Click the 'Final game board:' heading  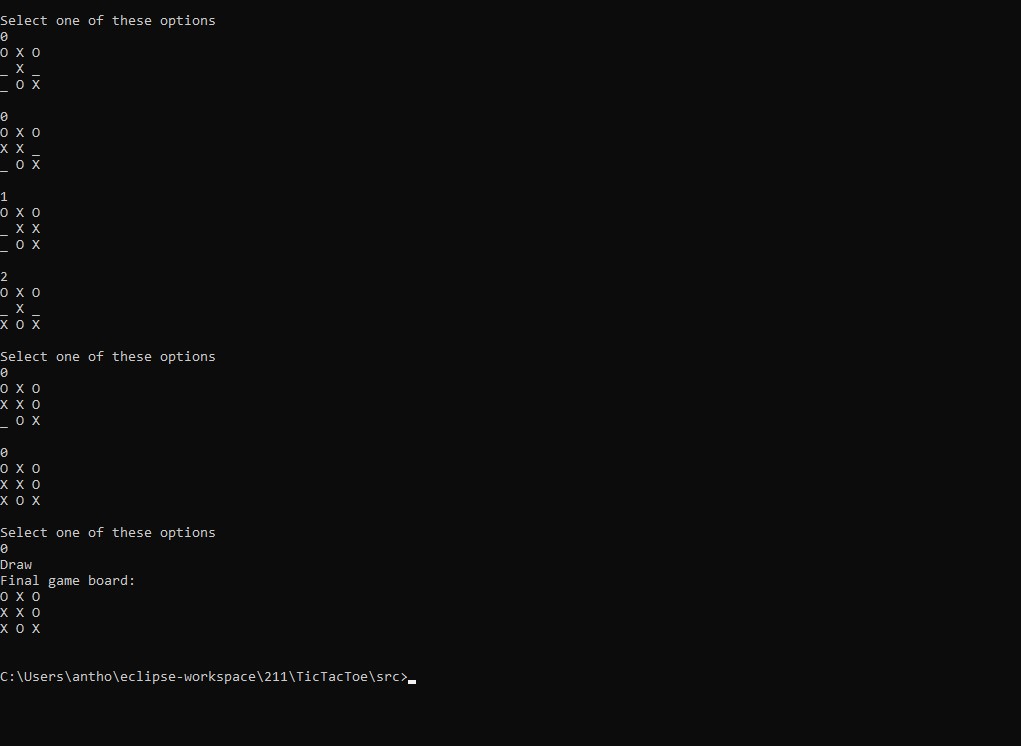[x=68, y=580]
